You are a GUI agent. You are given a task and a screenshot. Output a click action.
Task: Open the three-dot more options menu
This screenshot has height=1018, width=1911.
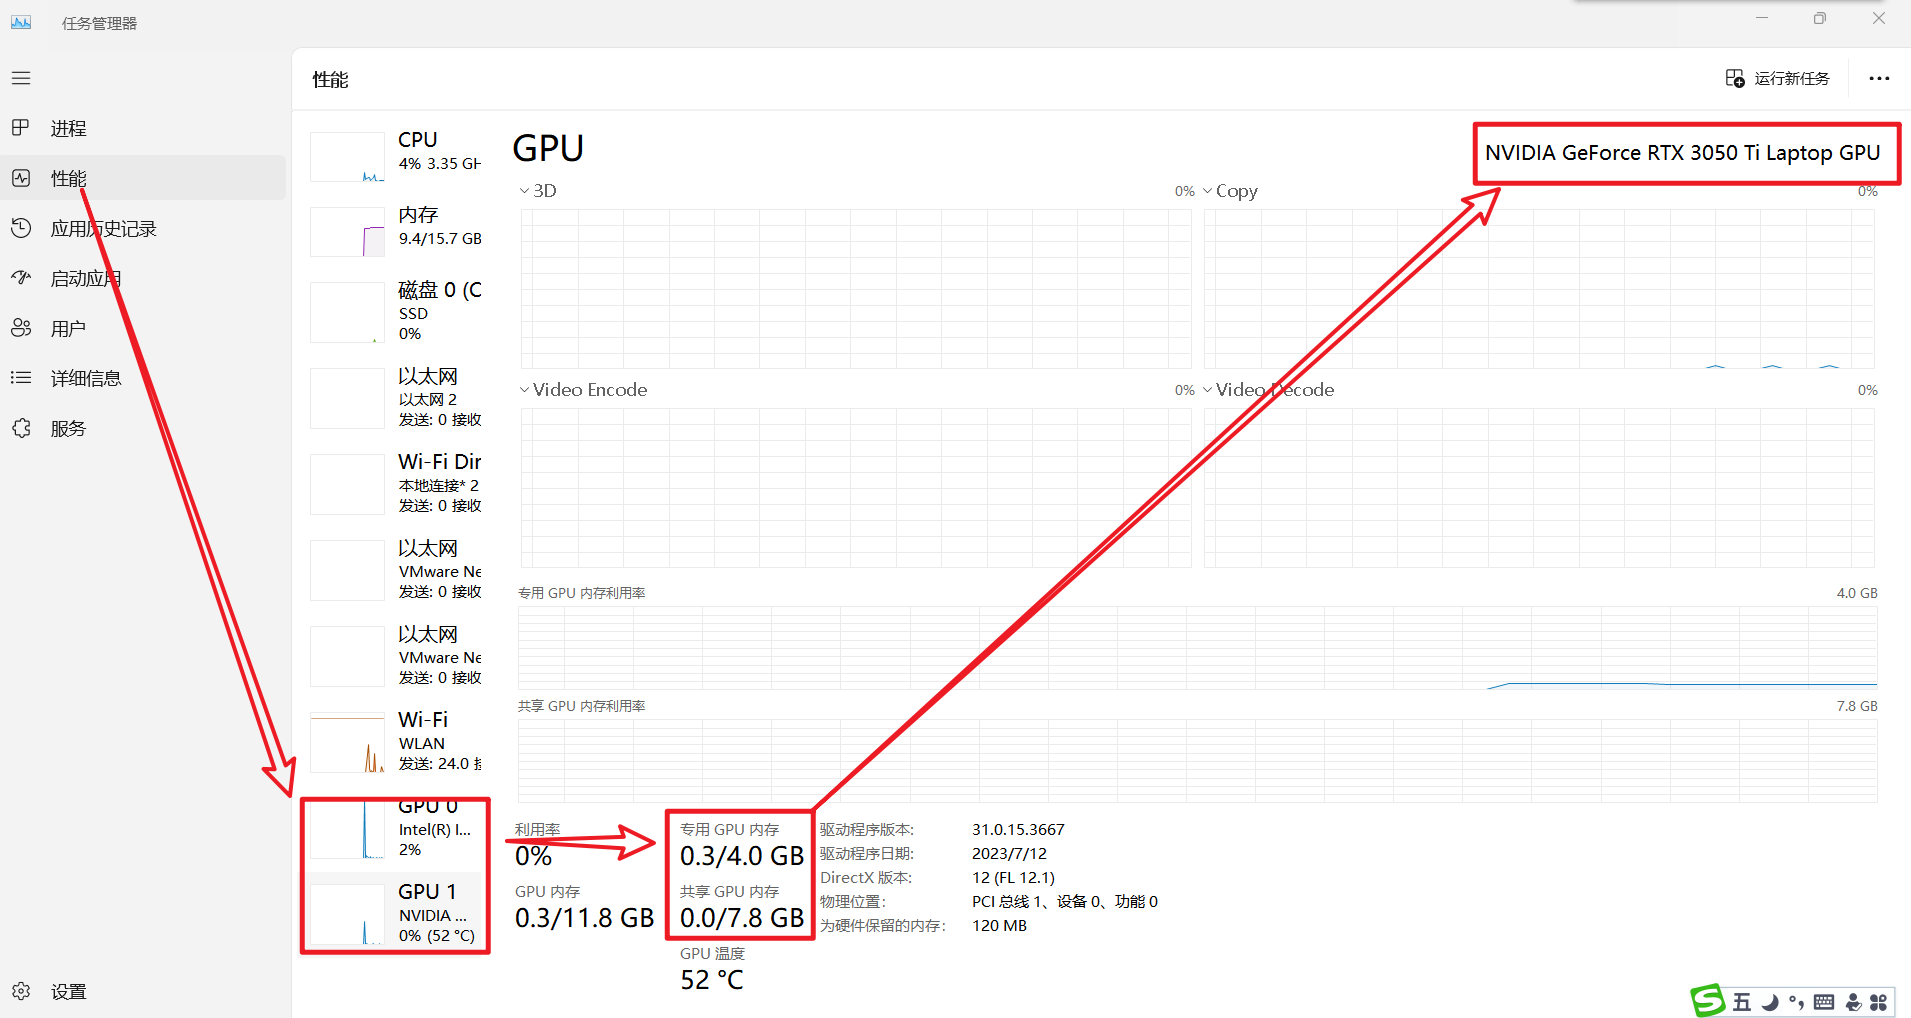[x=1879, y=78]
